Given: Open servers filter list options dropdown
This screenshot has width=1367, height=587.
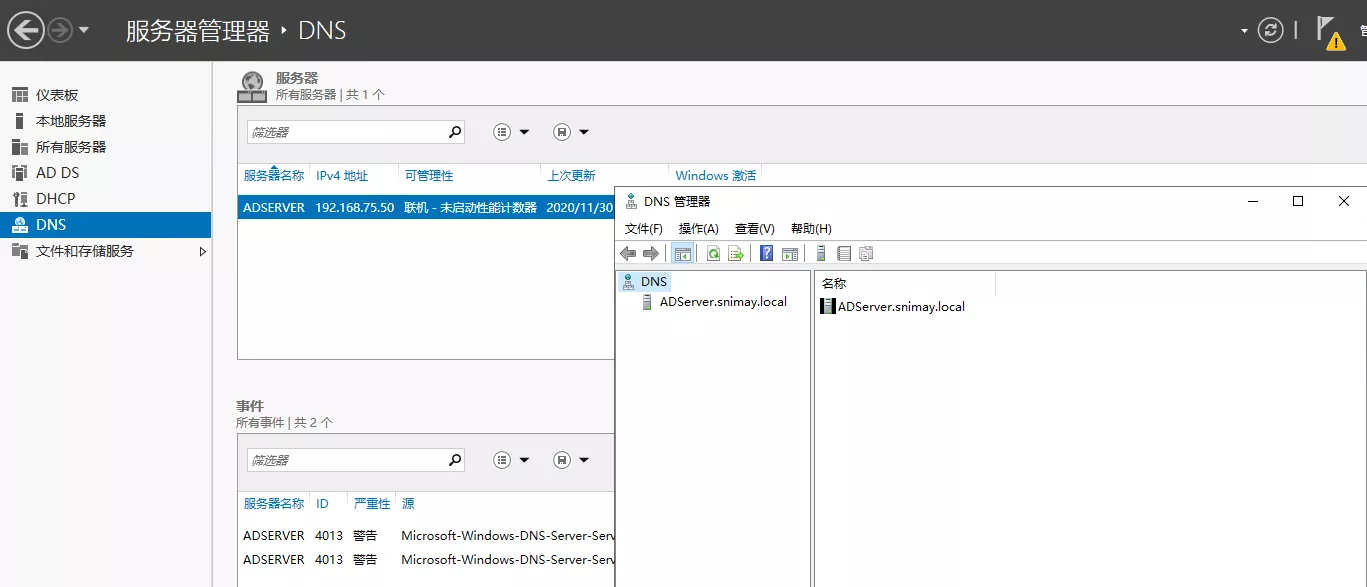Looking at the screenshot, I should [511, 132].
